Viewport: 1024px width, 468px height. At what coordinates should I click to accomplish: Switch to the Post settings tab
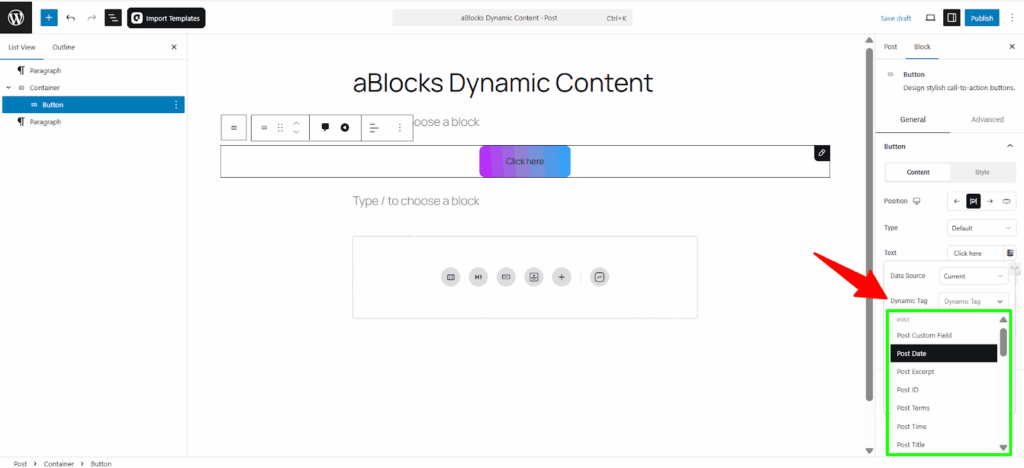[x=890, y=47]
